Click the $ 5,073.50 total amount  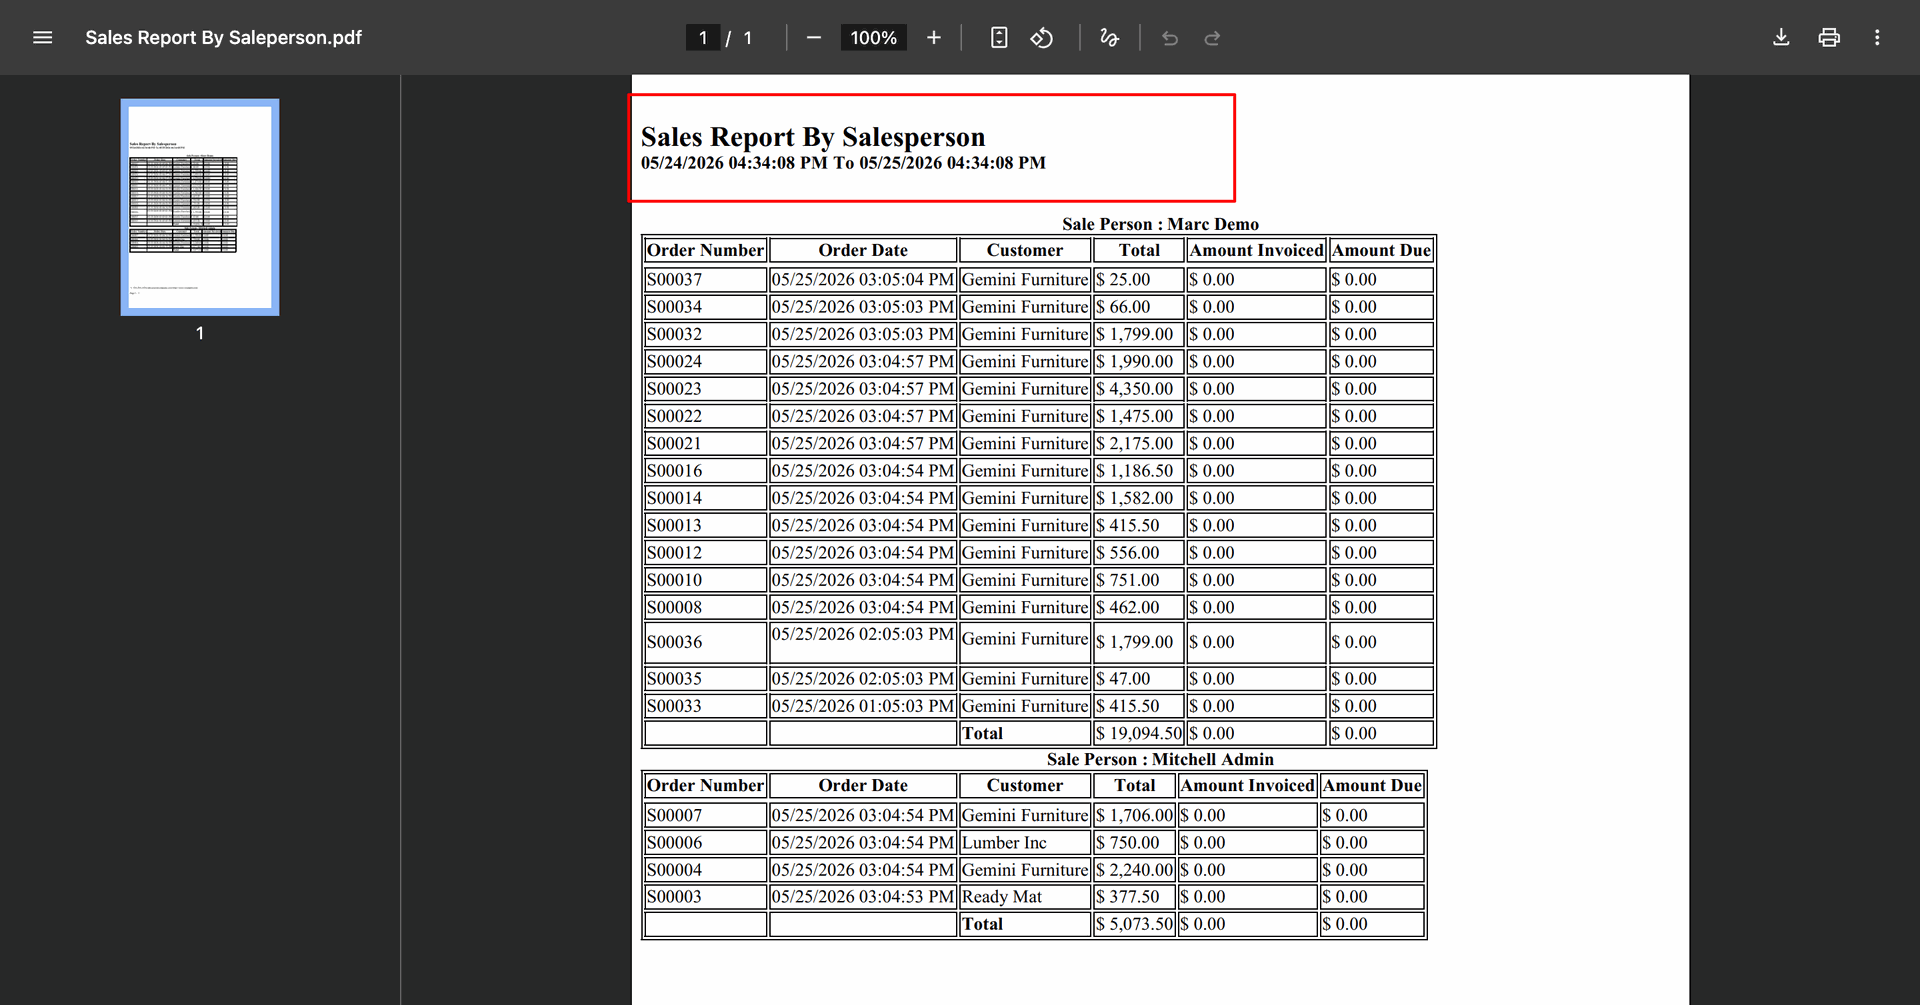[1135, 924]
